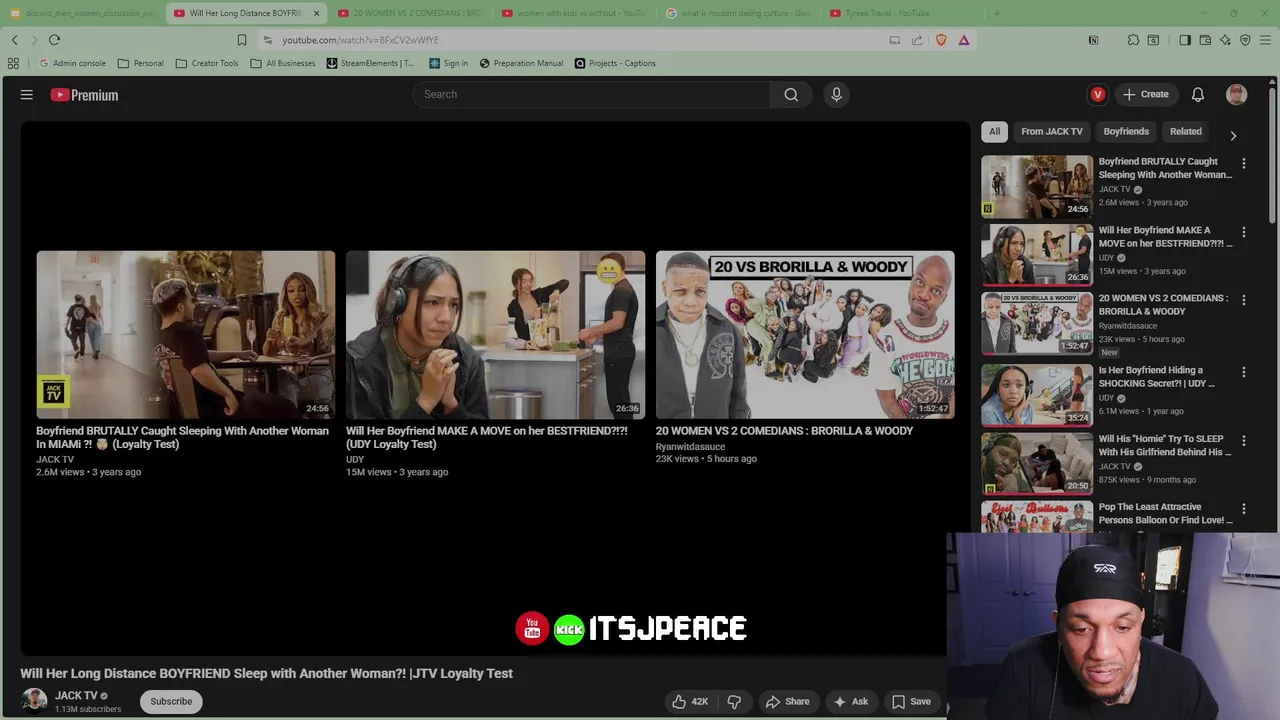Open the Notion extension icon
This screenshot has width=1280, height=720.
point(1093,40)
